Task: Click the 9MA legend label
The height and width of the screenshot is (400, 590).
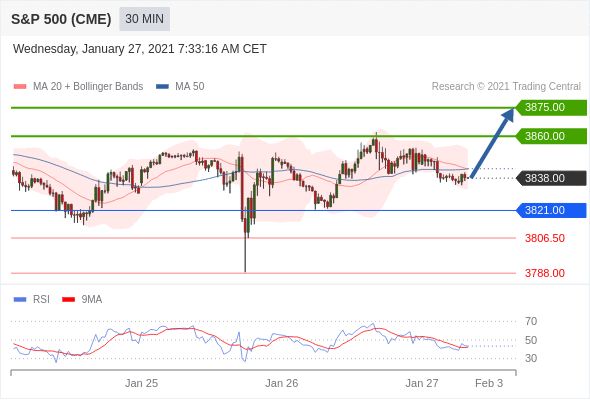Action: tap(92, 300)
